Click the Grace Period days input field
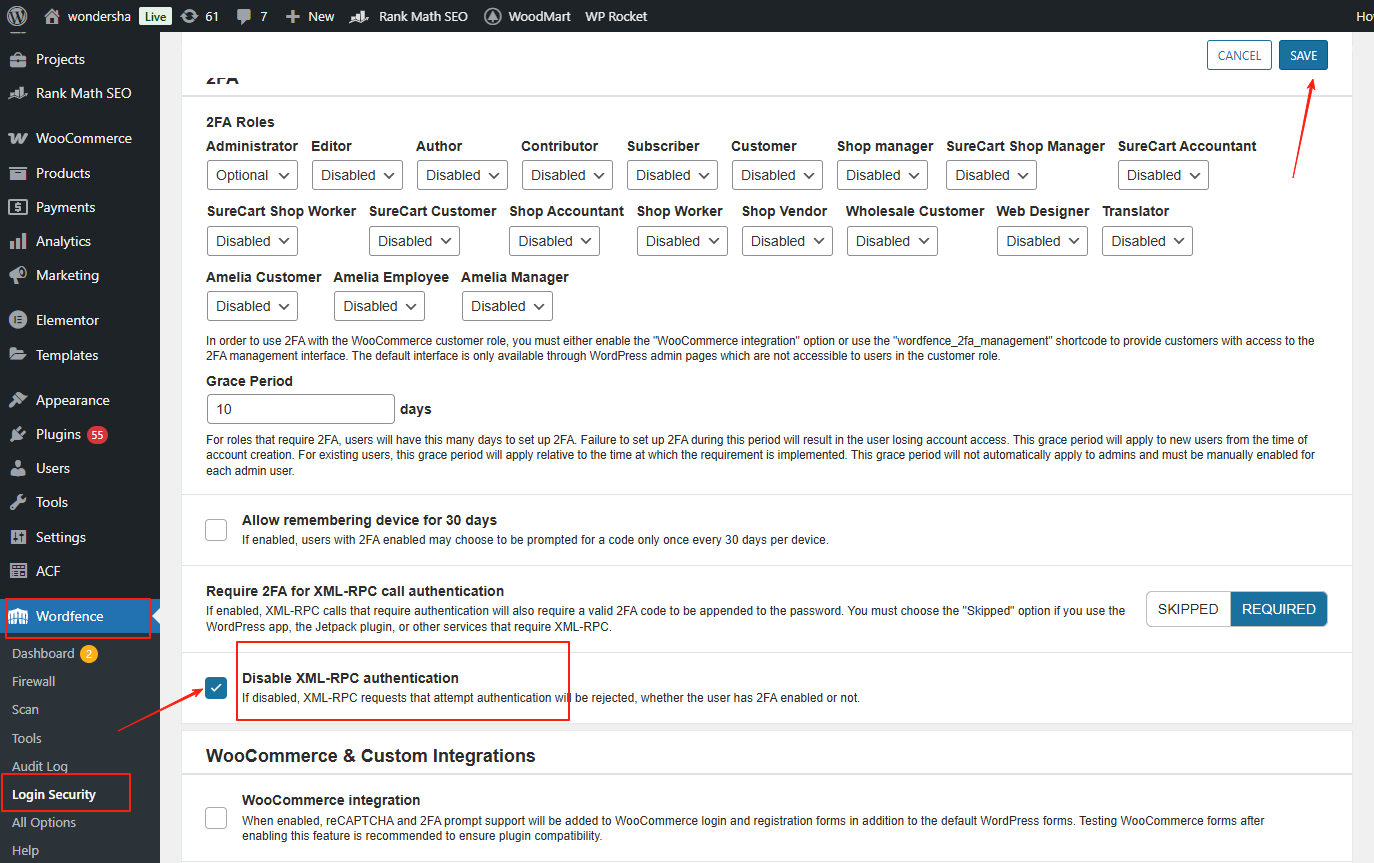Image resolution: width=1374 pixels, height=863 pixels. 300,409
